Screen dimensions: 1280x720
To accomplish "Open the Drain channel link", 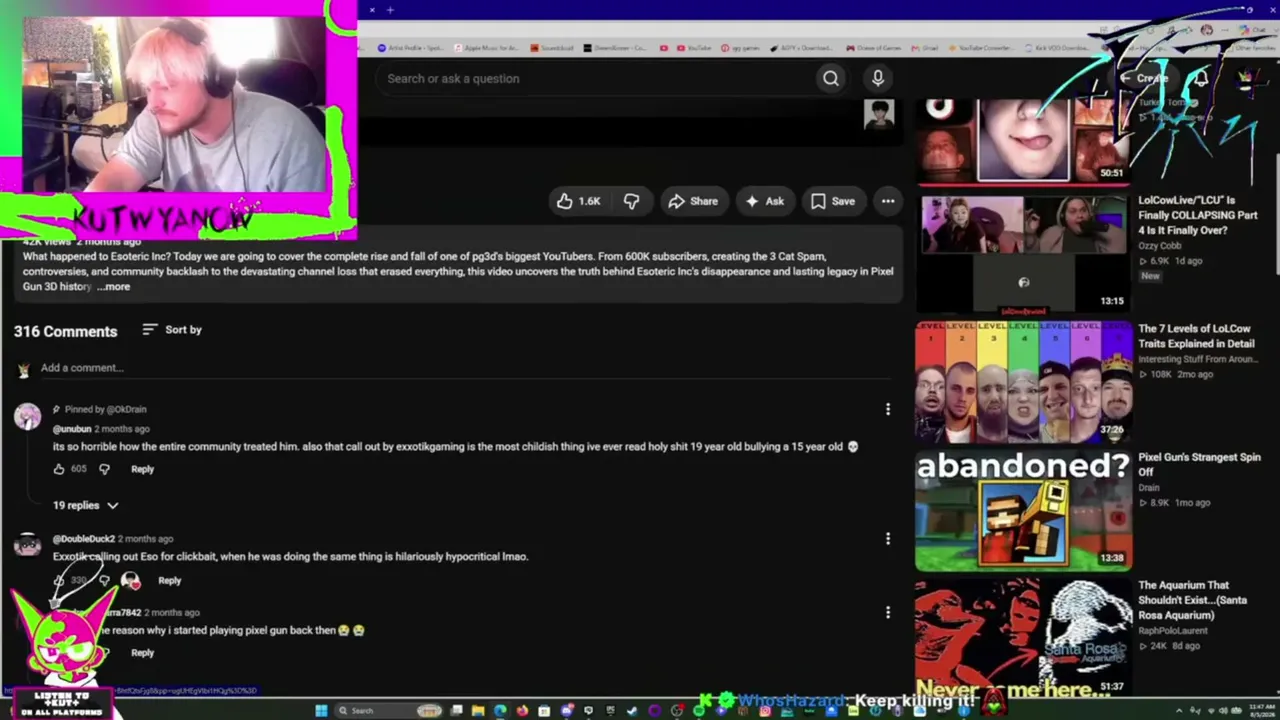I will tap(1149, 488).
